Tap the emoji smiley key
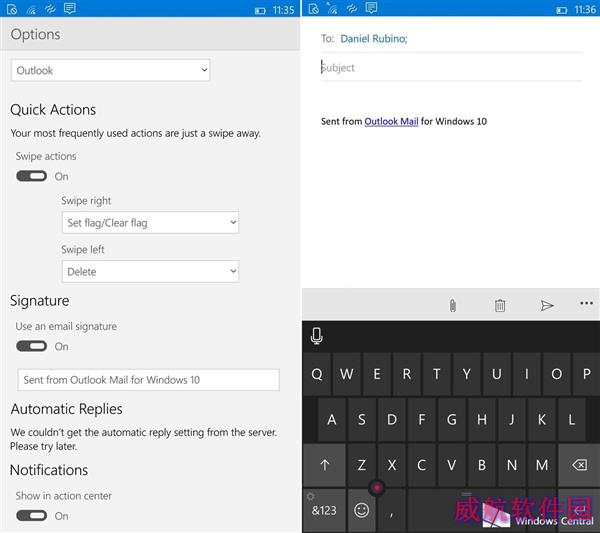600x533 pixels. [x=361, y=510]
